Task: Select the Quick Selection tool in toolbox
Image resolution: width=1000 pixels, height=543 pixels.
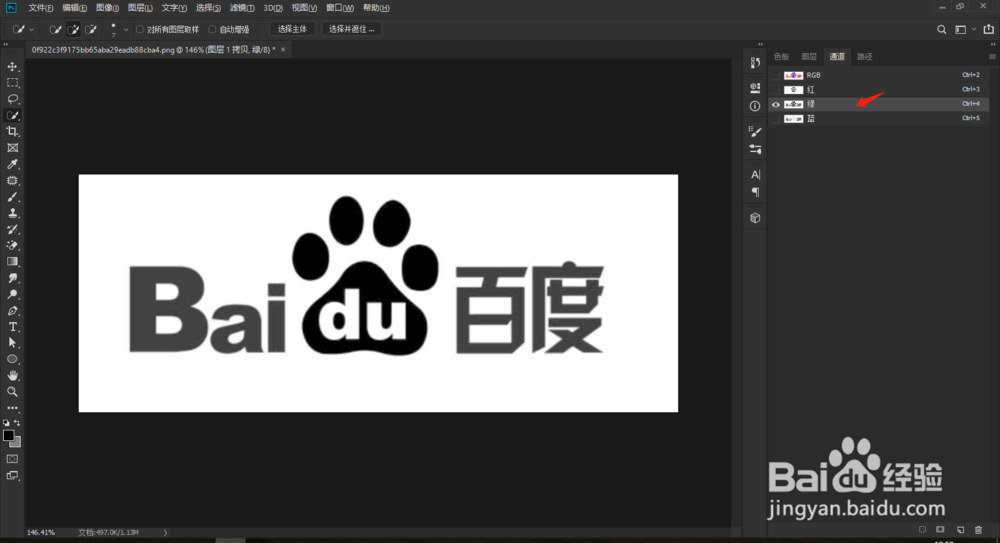Action: click(x=12, y=115)
